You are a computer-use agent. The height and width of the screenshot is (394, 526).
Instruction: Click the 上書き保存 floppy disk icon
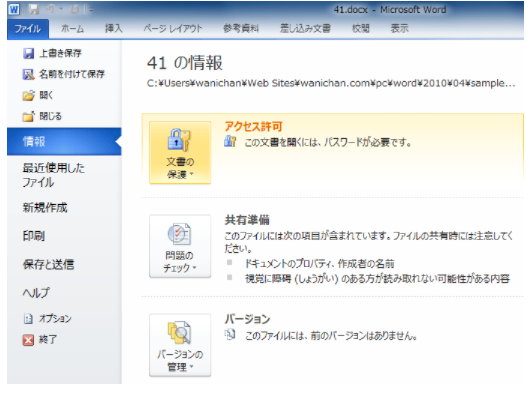(x=29, y=53)
